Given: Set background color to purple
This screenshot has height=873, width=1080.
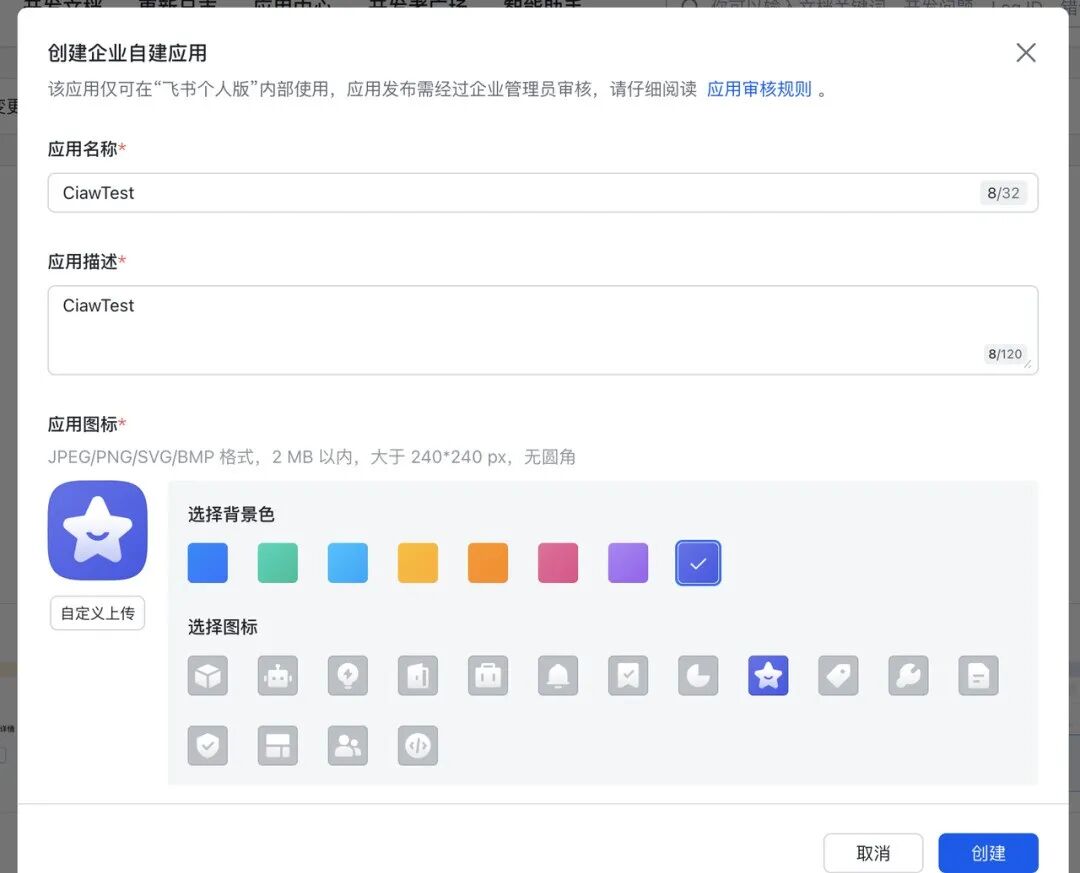Looking at the screenshot, I should (628, 563).
